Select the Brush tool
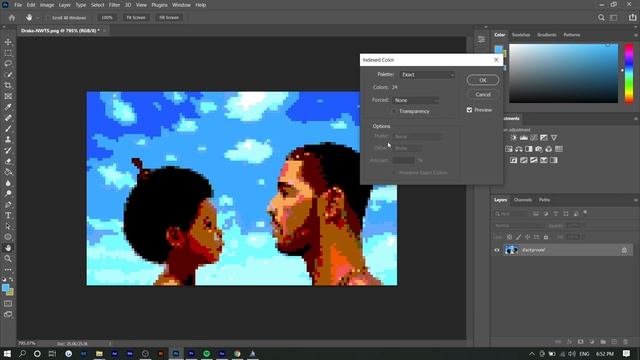Viewport: 640px width, 360px height. 8,129
